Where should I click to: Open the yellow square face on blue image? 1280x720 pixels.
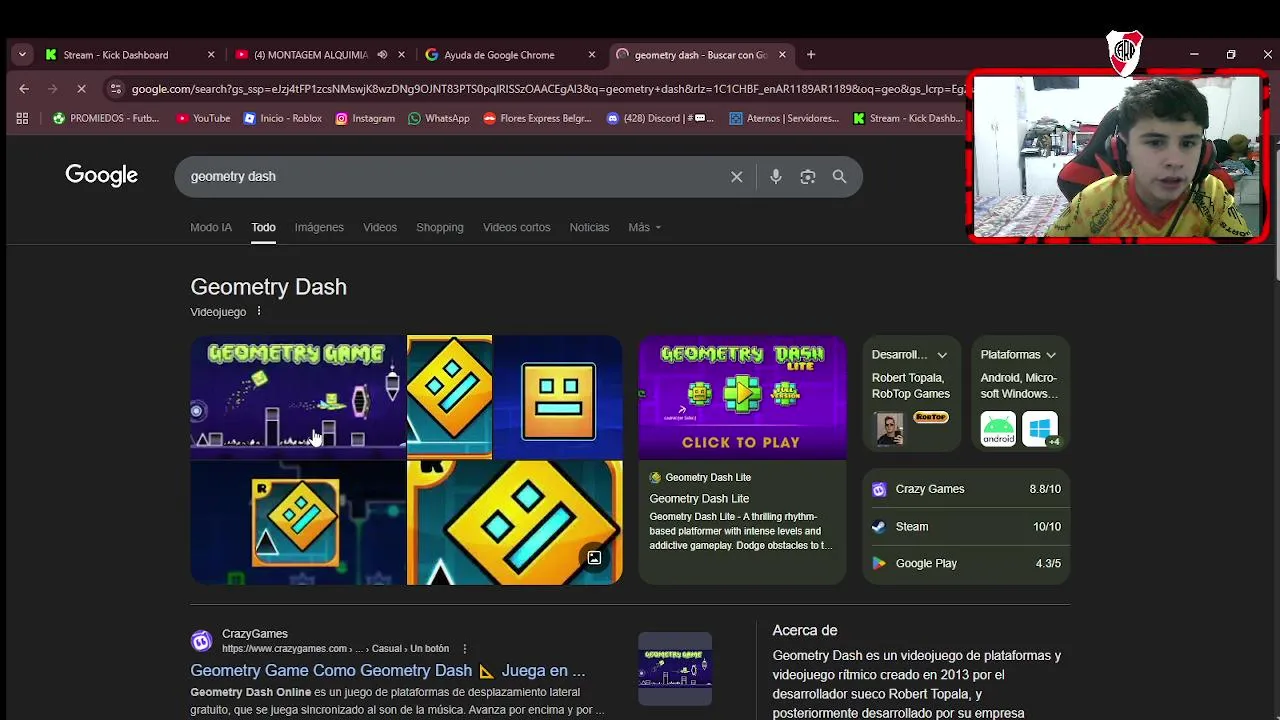pos(558,397)
